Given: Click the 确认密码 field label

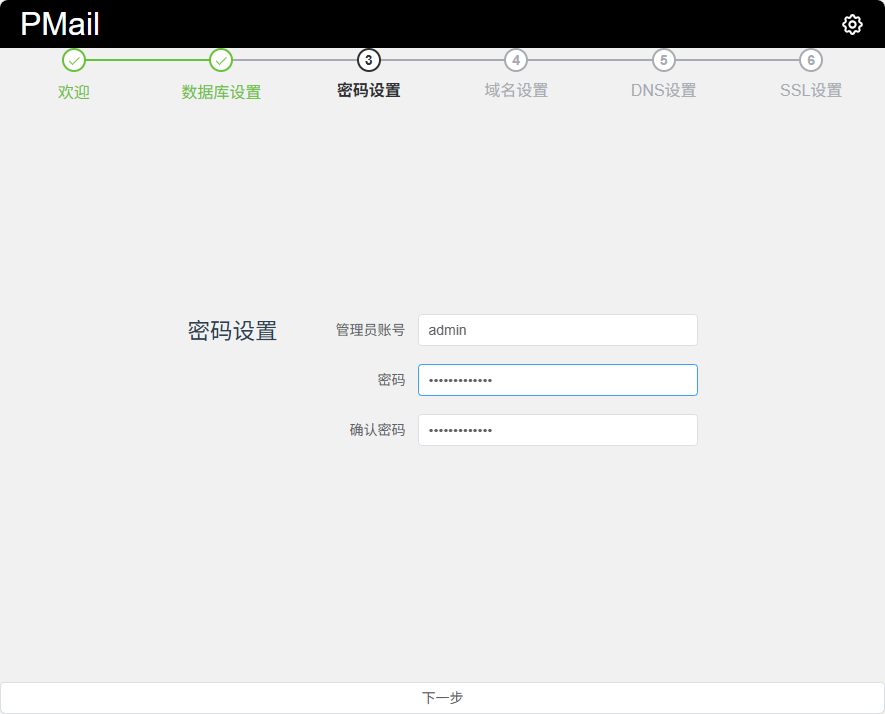Looking at the screenshot, I should tap(377, 430).
